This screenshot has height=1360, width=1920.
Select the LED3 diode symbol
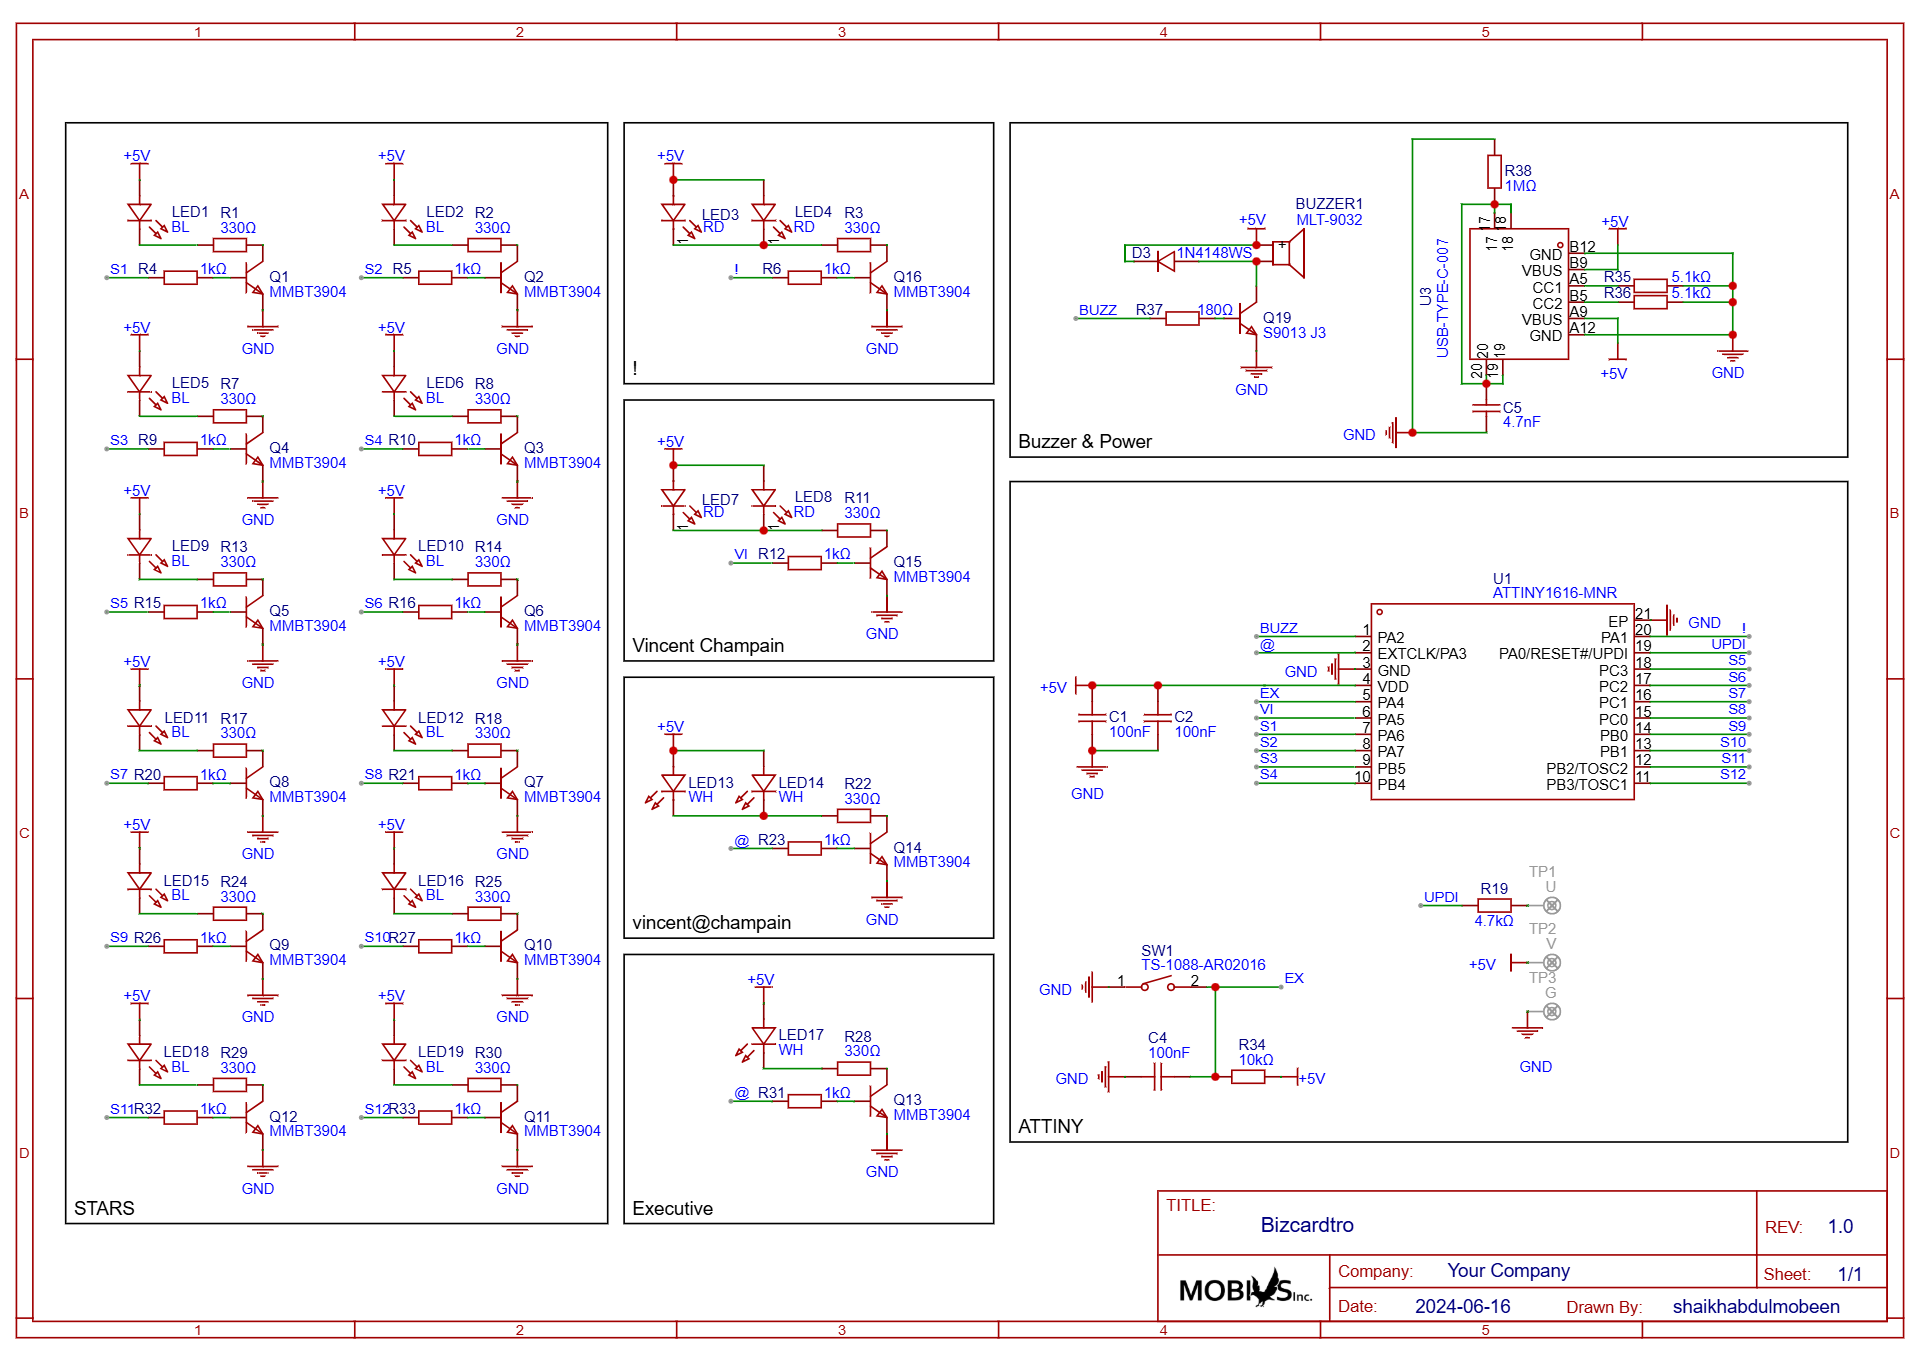[x=673, y=213]
